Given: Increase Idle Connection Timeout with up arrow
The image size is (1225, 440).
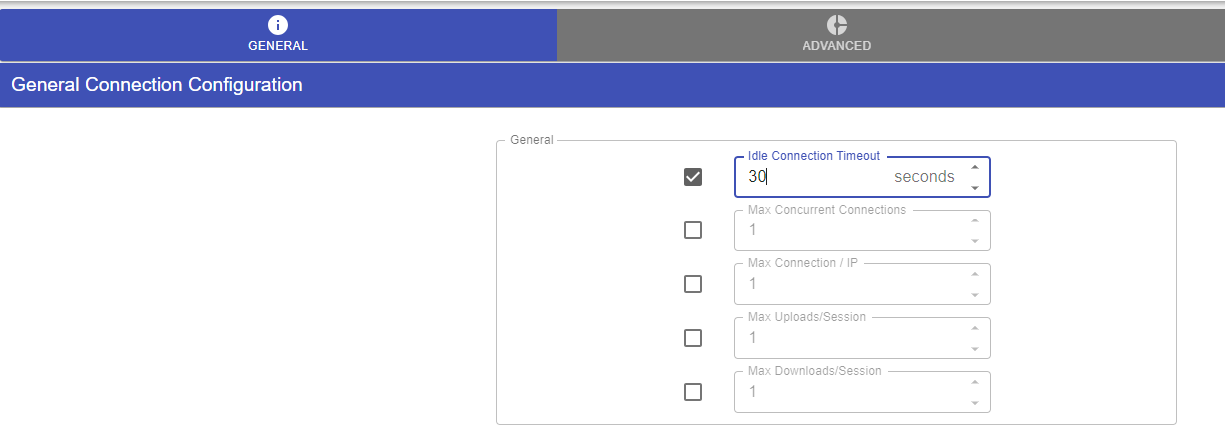Looking at the screenshot, I should click(975, 168).
